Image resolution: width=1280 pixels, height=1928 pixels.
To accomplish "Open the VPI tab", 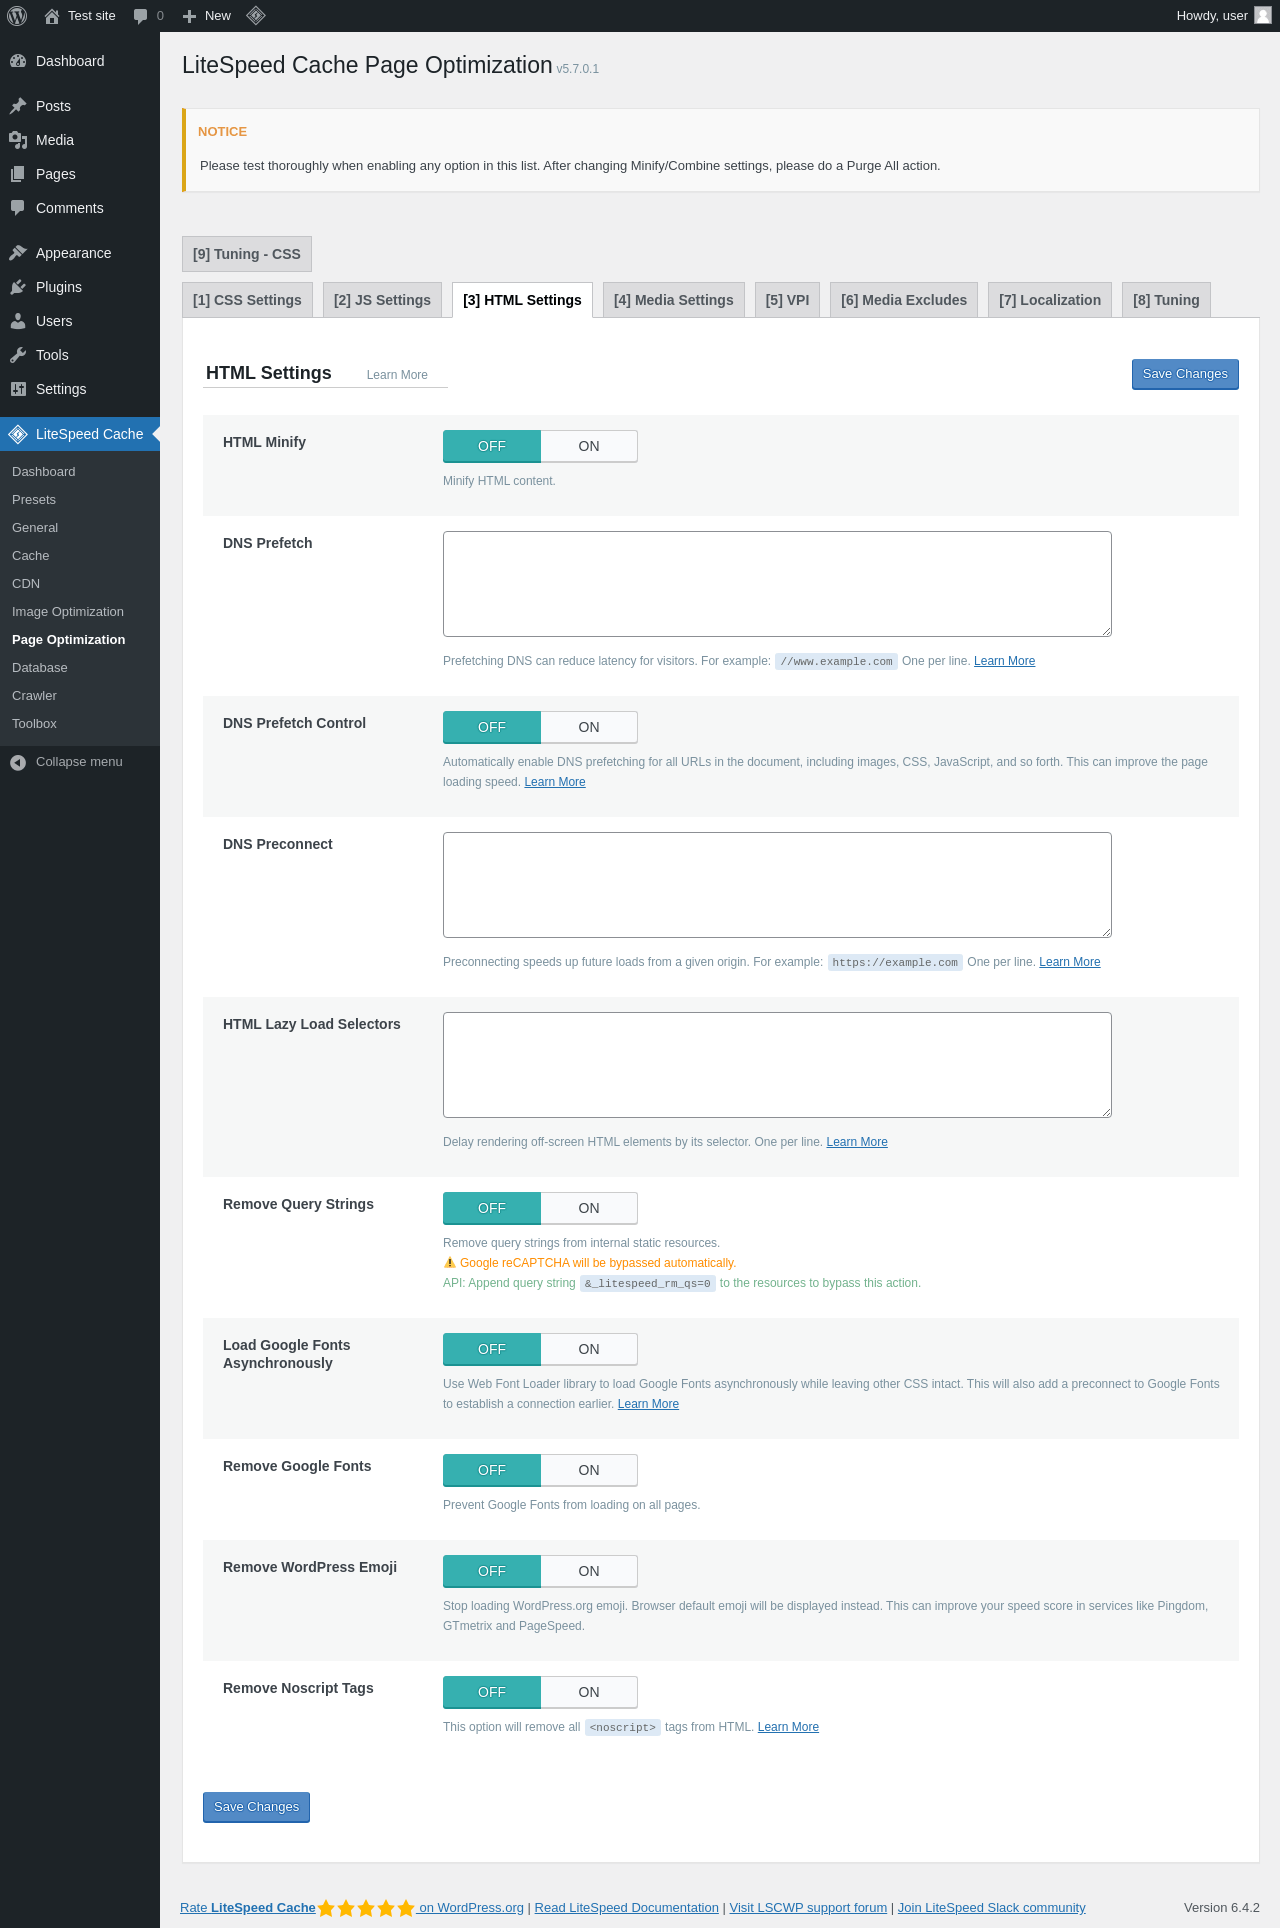I will coord(787,300).
